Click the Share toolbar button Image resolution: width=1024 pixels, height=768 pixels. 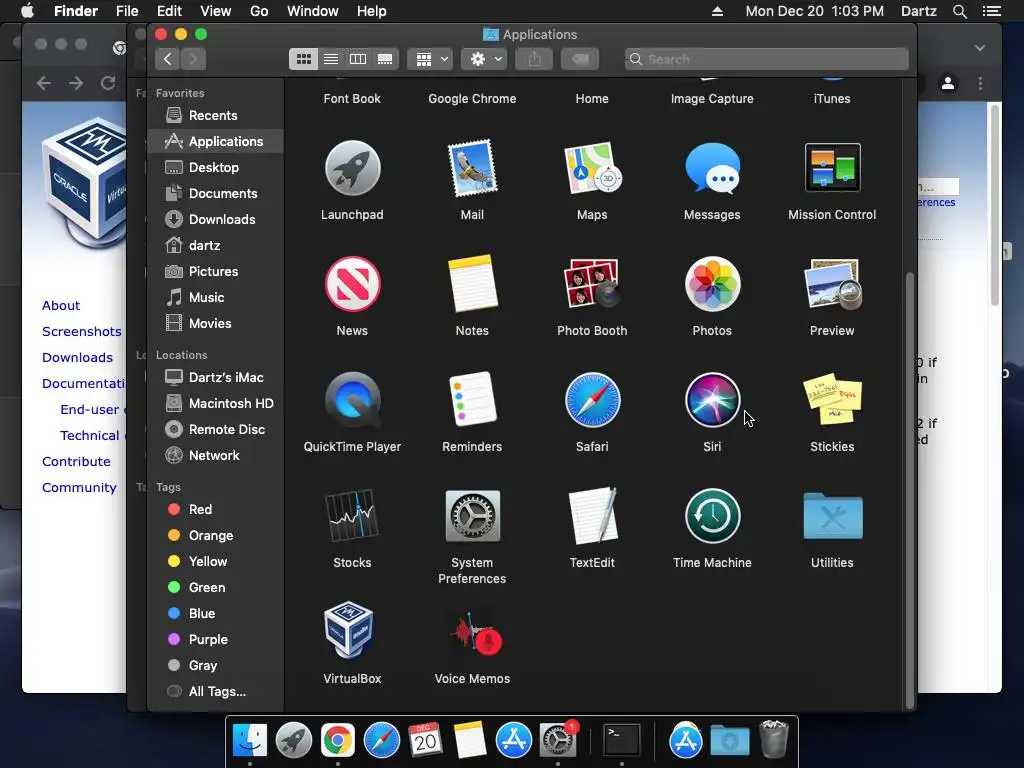[534, 59]
